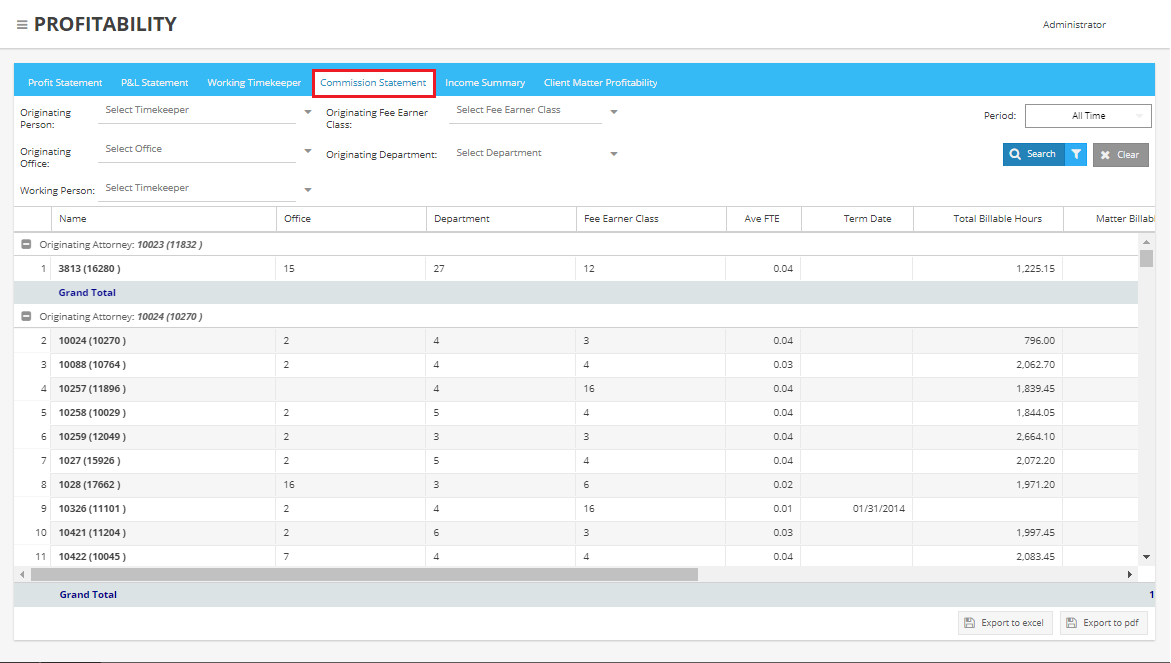Sort by Total Billable Hours column header
Screen dimensions: 1171x663
(997, 219)
